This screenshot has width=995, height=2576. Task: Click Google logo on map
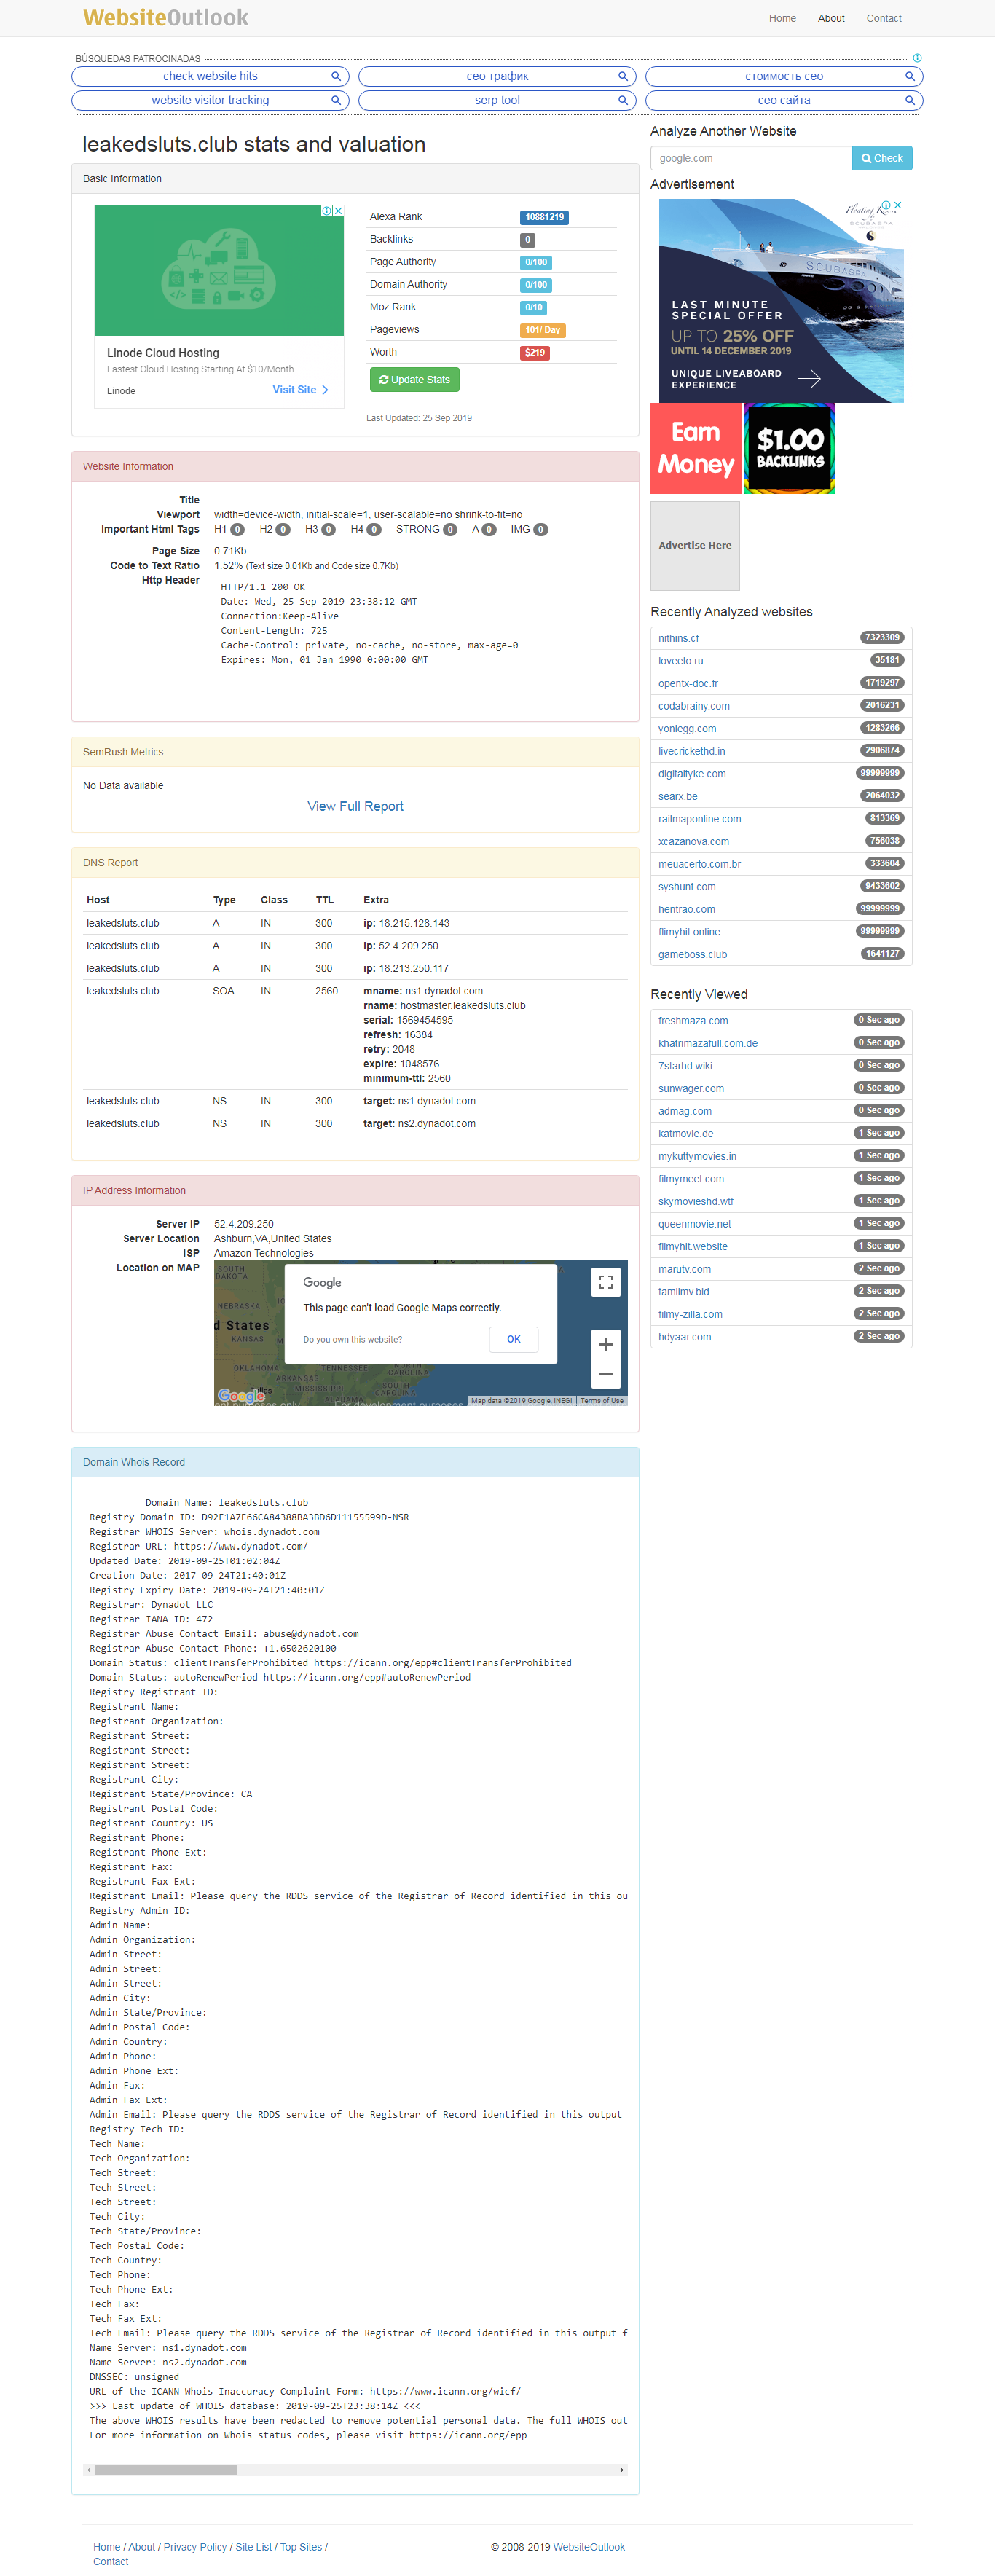point(241,1395)
